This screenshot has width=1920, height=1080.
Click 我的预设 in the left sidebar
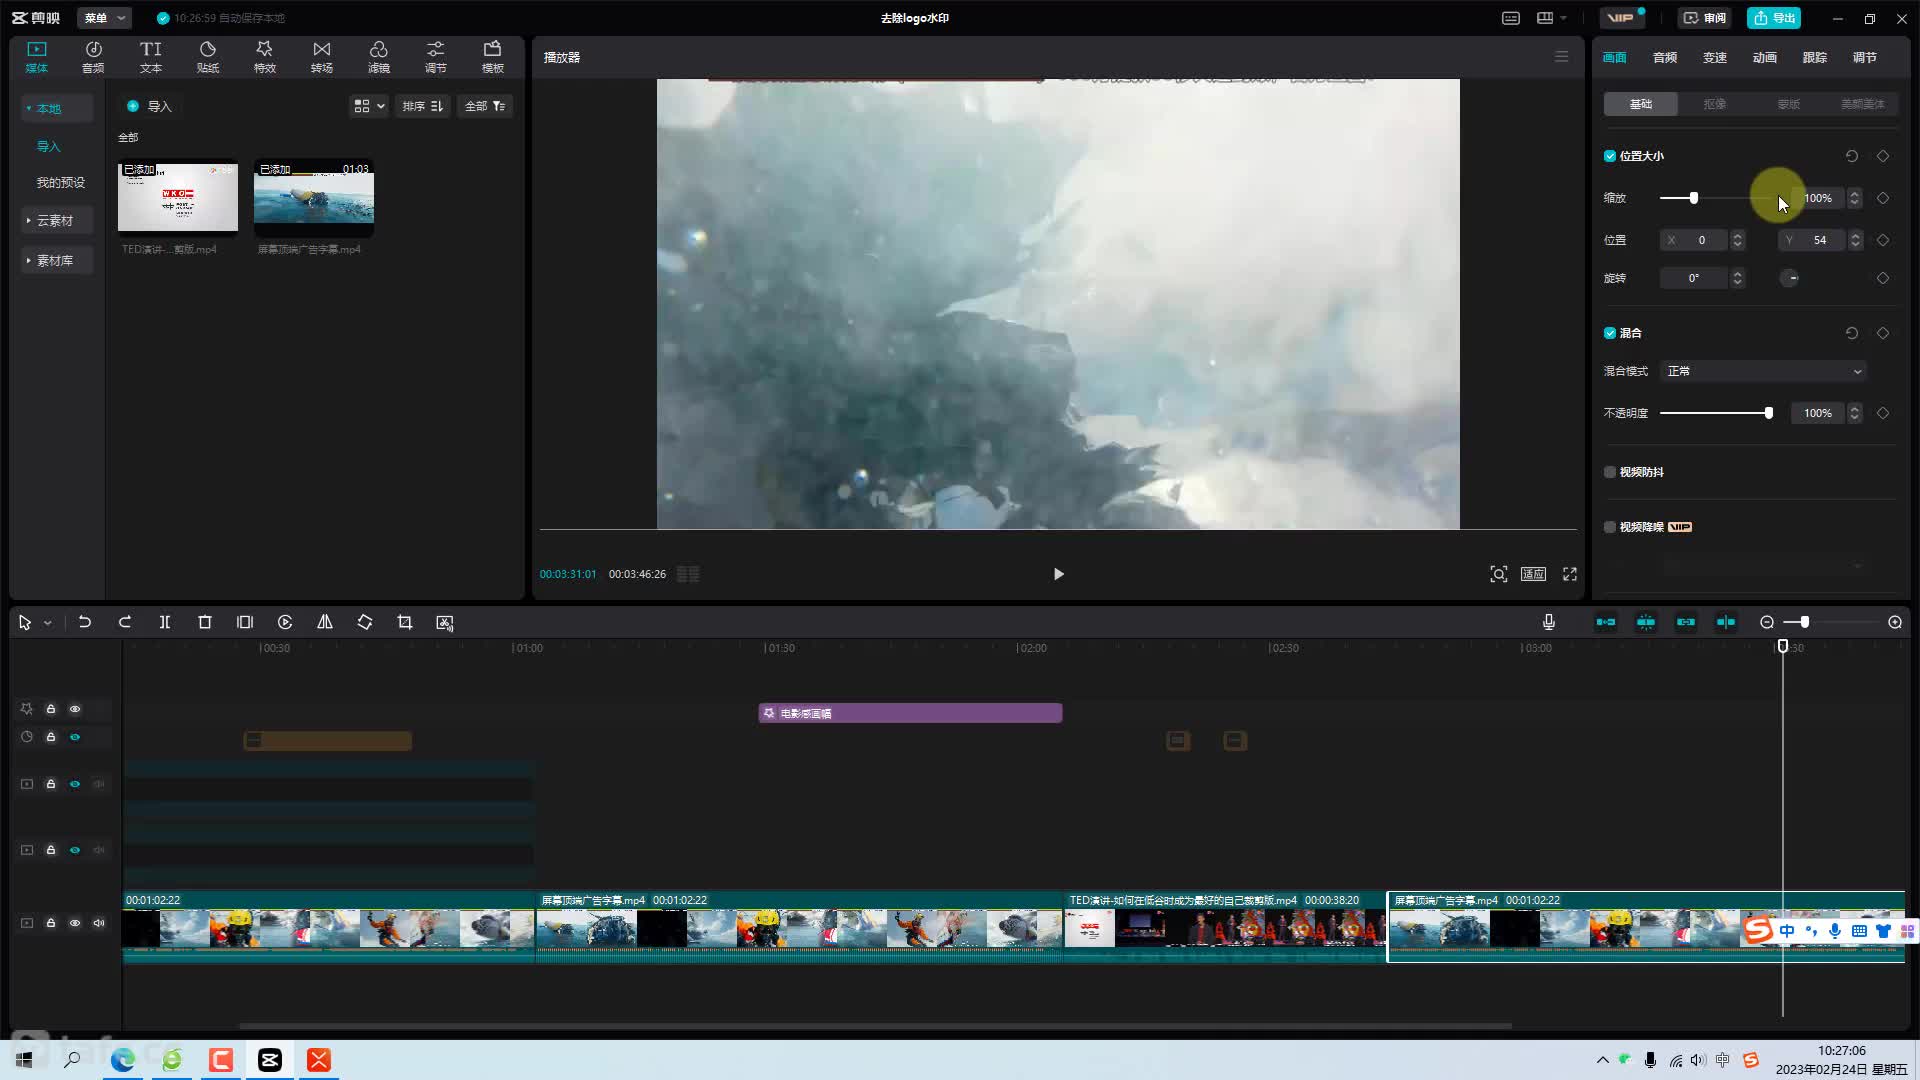click(61, 182)
